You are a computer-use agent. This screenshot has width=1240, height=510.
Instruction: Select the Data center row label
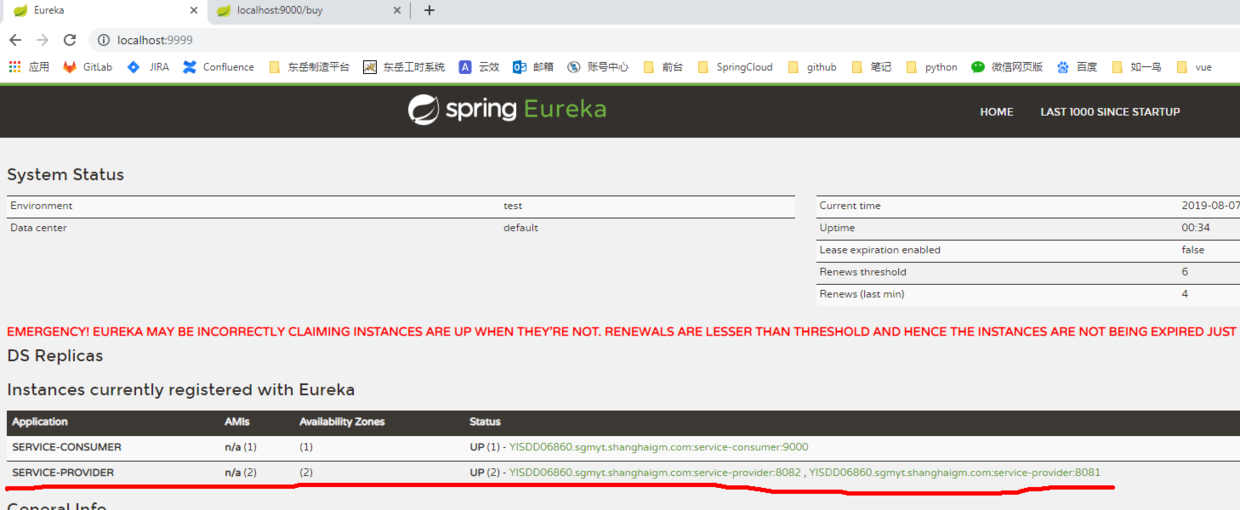tap(38, 228)
